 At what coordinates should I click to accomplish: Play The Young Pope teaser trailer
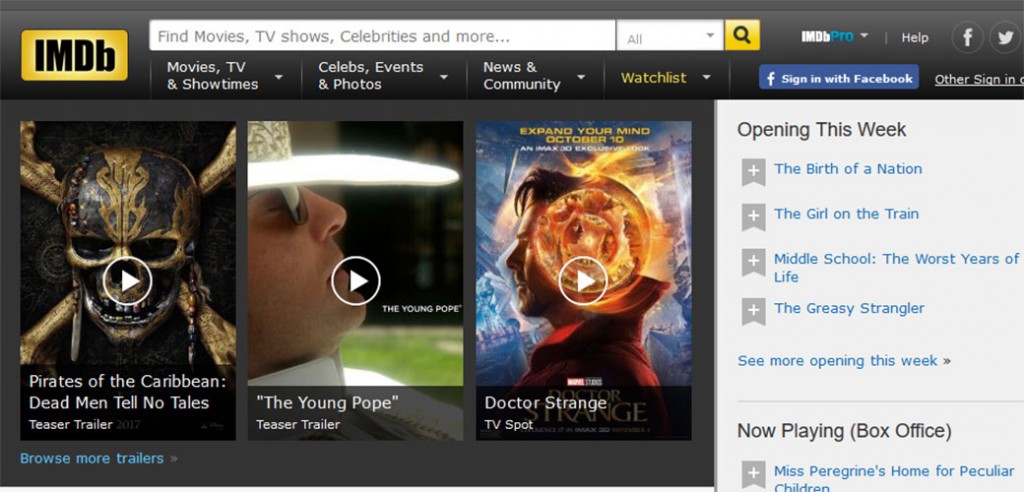(356, 281)
